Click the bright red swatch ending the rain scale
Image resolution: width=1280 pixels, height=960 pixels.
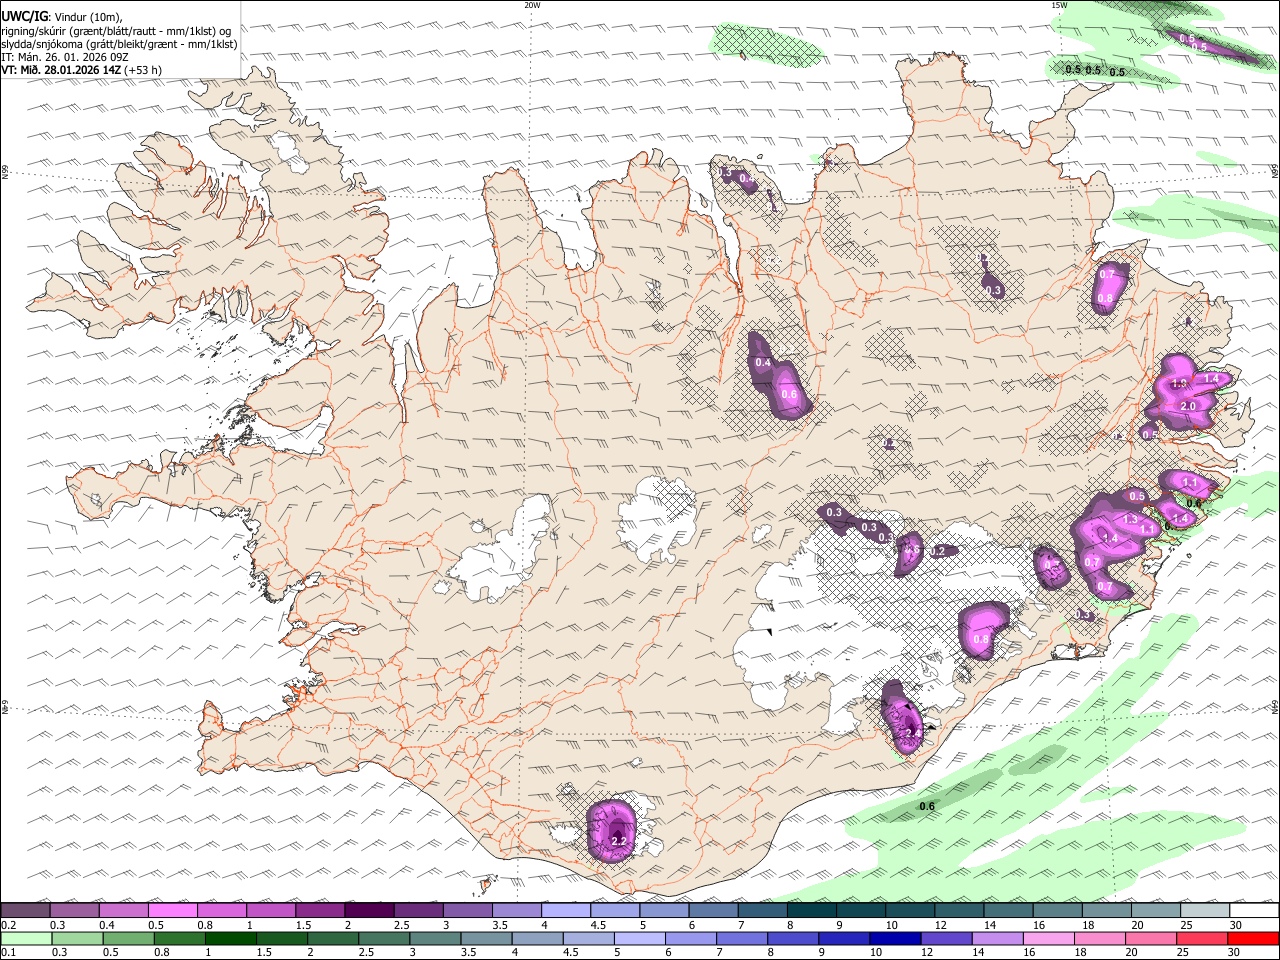click(x=1254, y=939)
